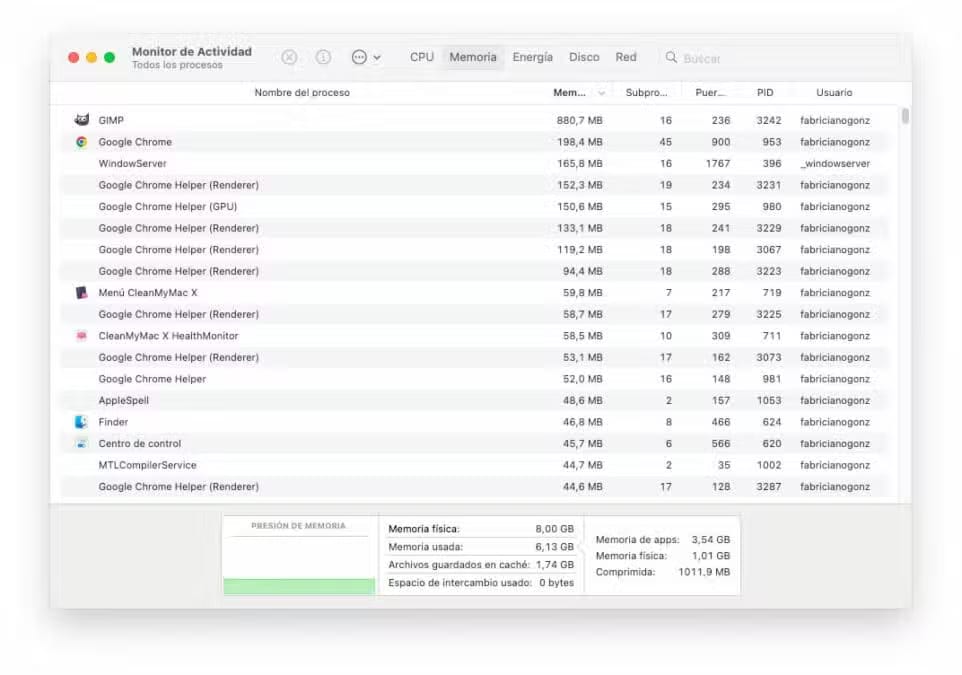This screenshot has width=962, height=675.
Task: Select Google Chrome Helper (GPU) row
Action: pos(472,206)
